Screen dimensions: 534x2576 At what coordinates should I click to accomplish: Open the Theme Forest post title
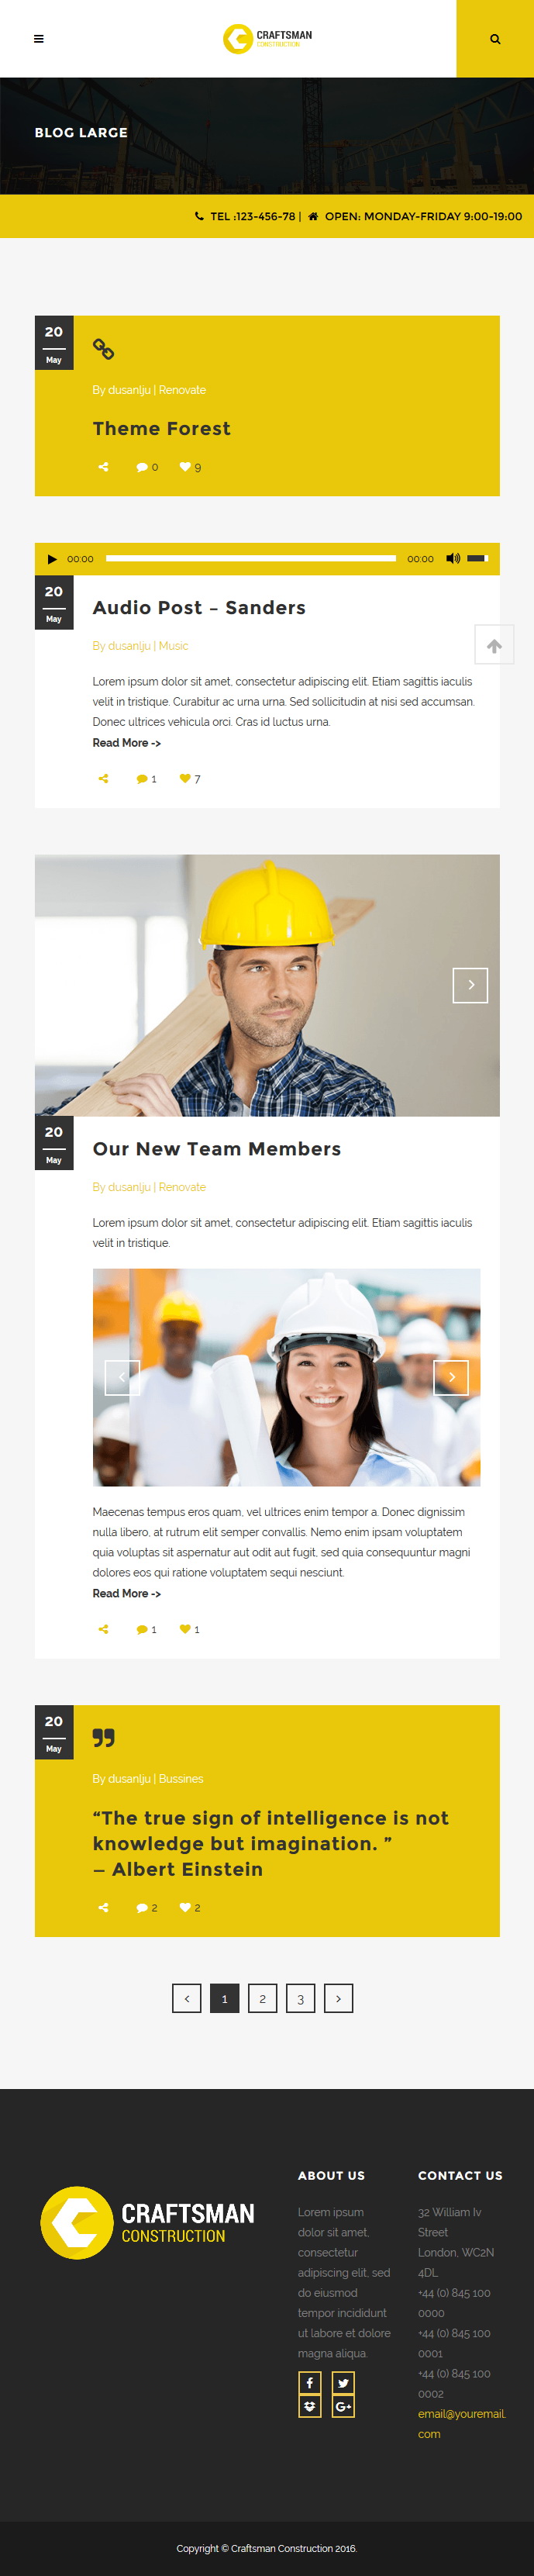161,429
